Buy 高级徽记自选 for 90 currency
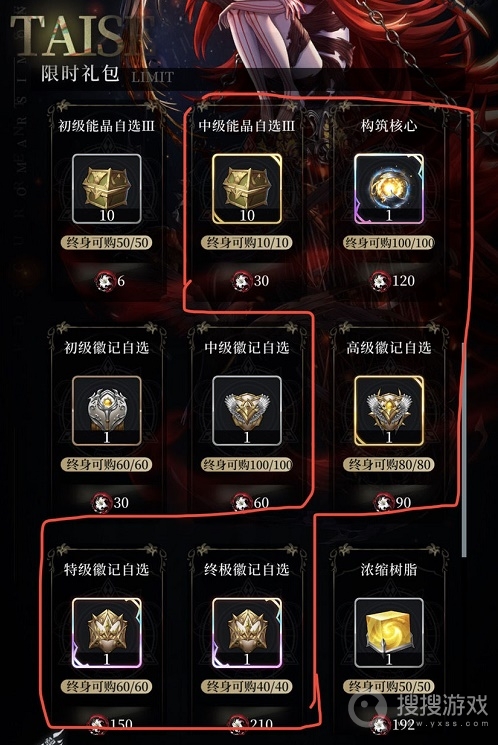The height and width of the screenshot is (745, 498). 393,503
